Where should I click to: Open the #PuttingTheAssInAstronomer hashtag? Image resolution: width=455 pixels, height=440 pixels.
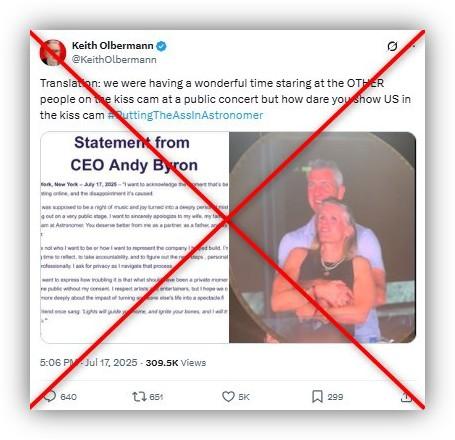point(185,115)
